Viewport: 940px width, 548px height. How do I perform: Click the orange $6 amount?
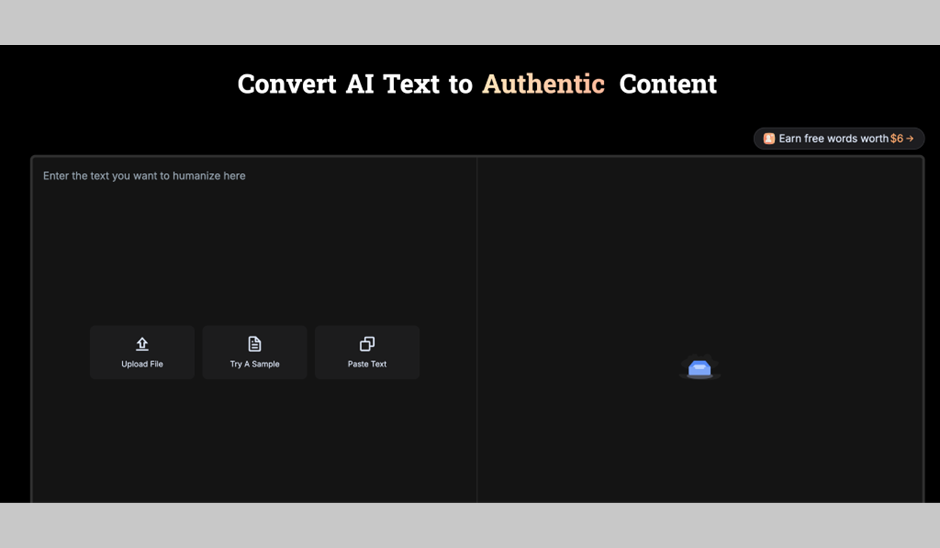(896, 139)
